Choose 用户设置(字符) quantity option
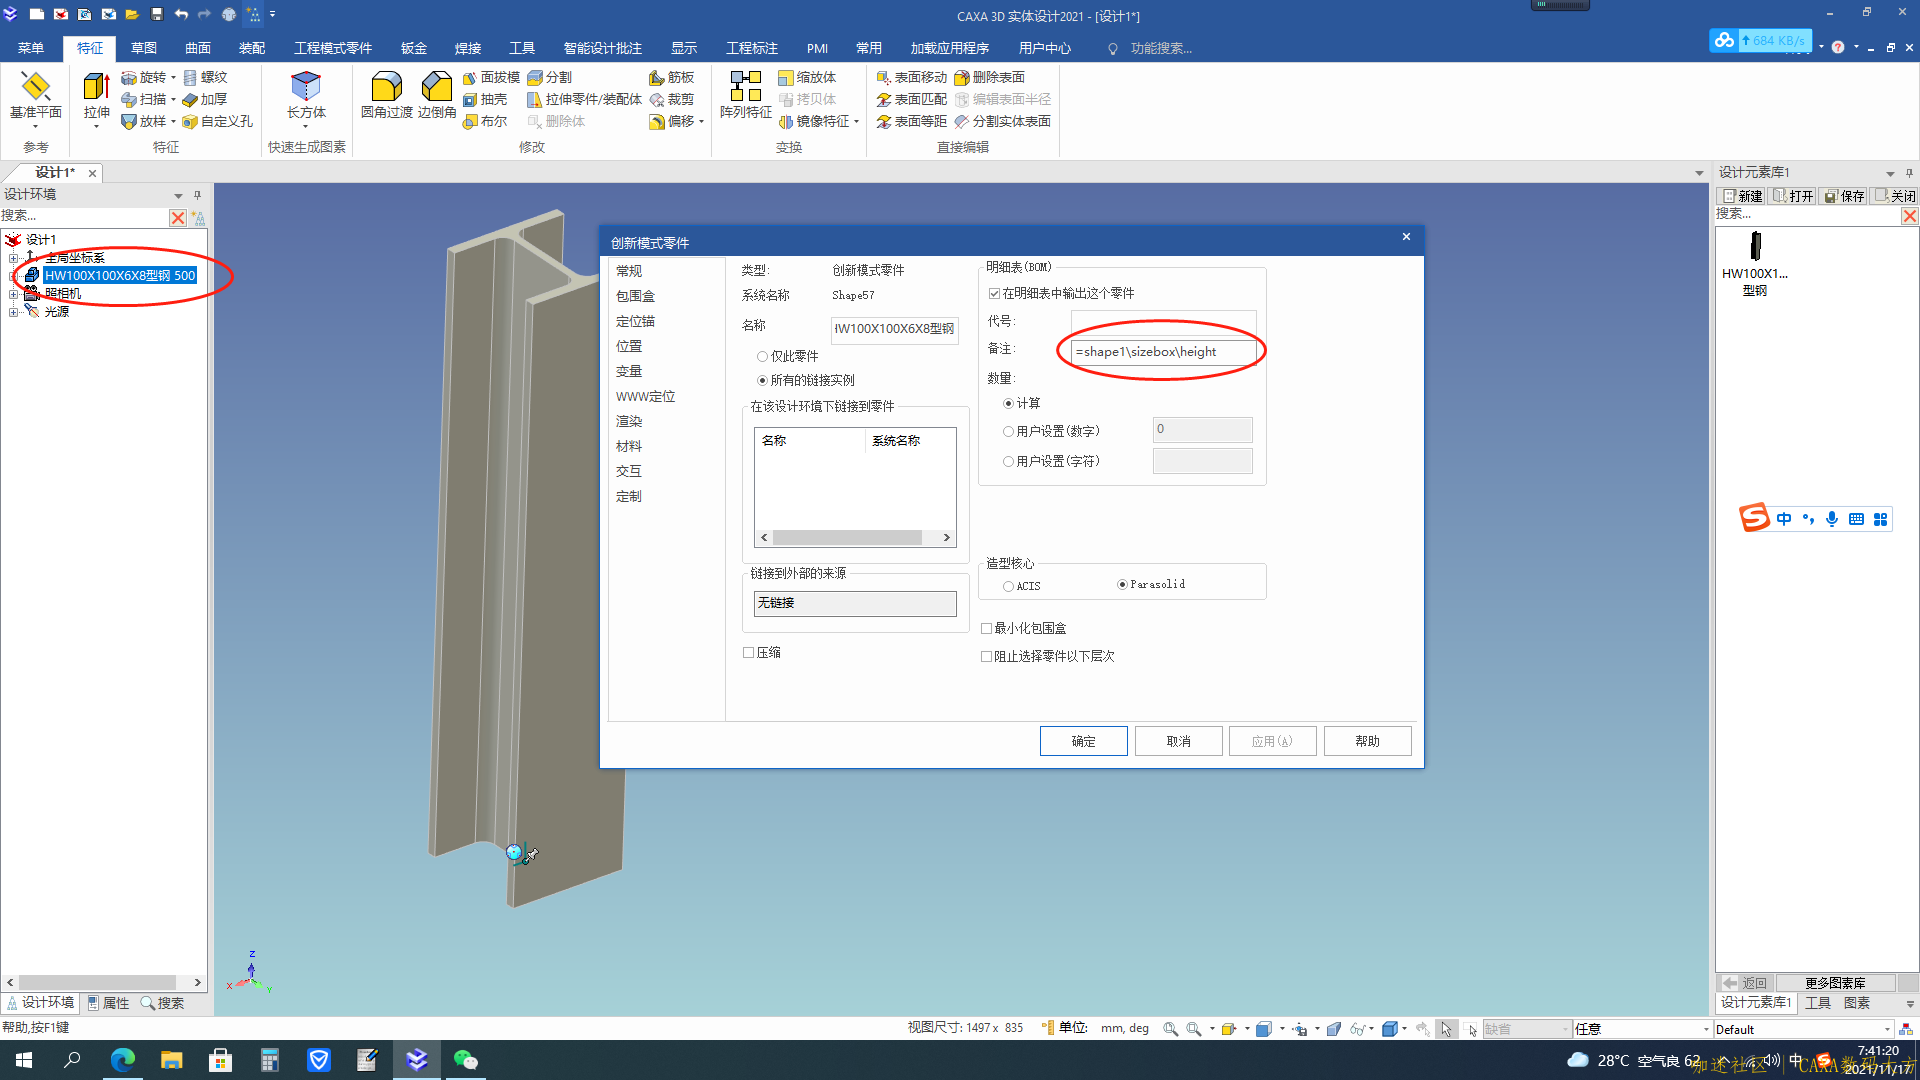The width and height of the screenshot is (1920, 1080). pos(1008,461)
